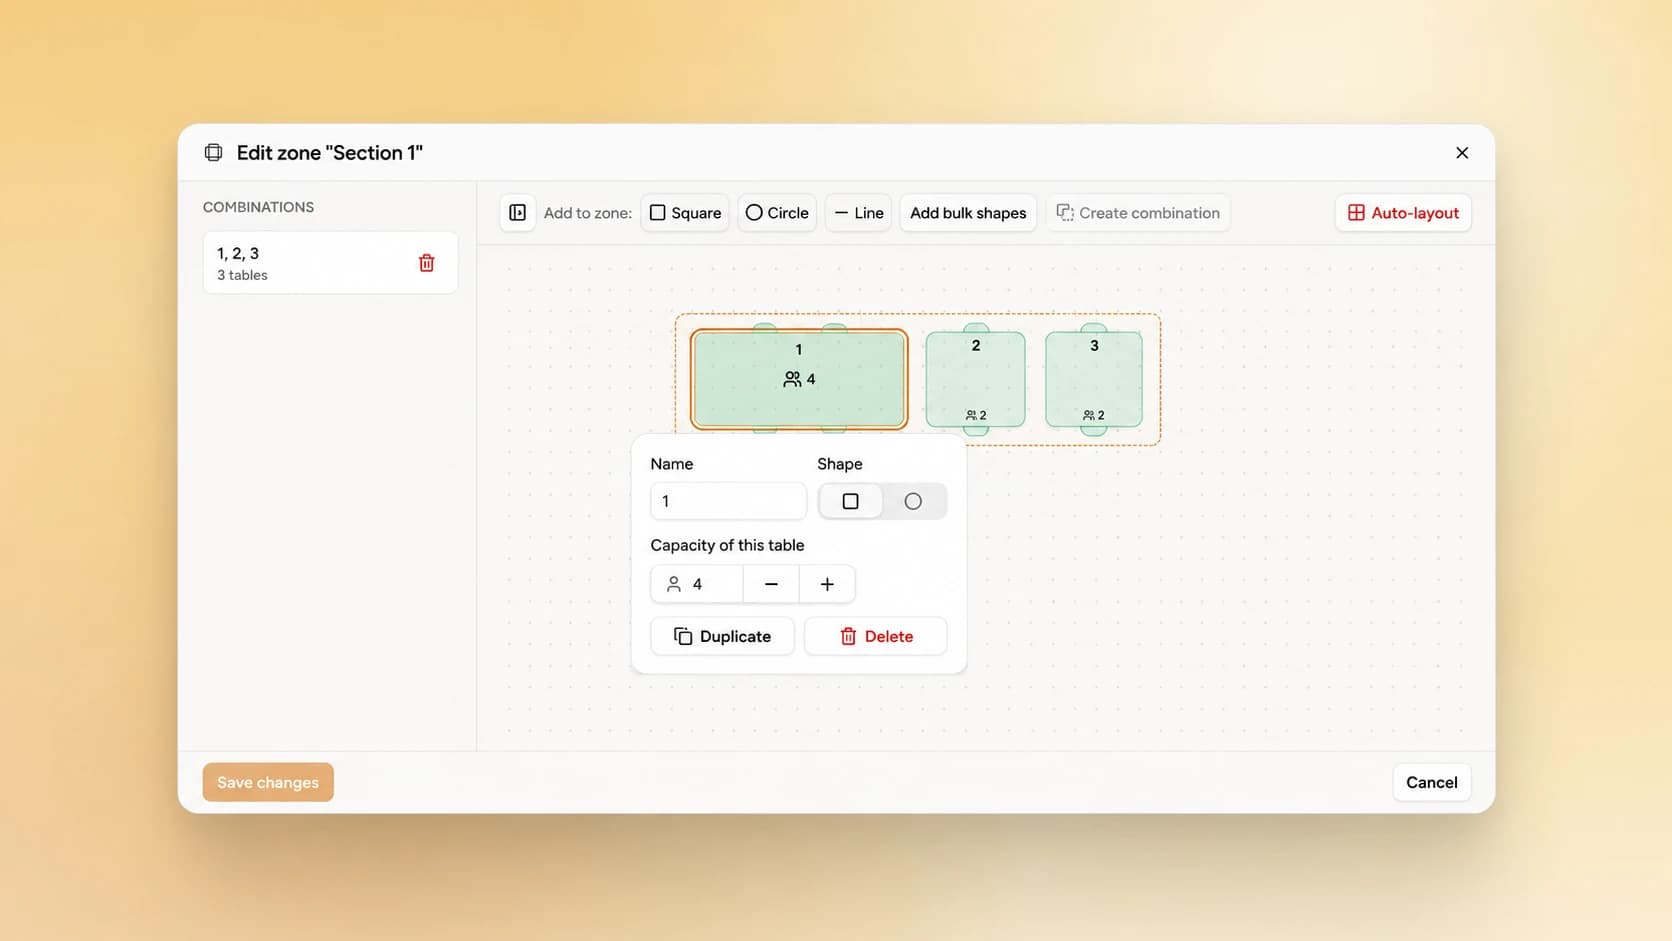
Task: Choose circle shape for the table
Action: [x=913, y=501]
